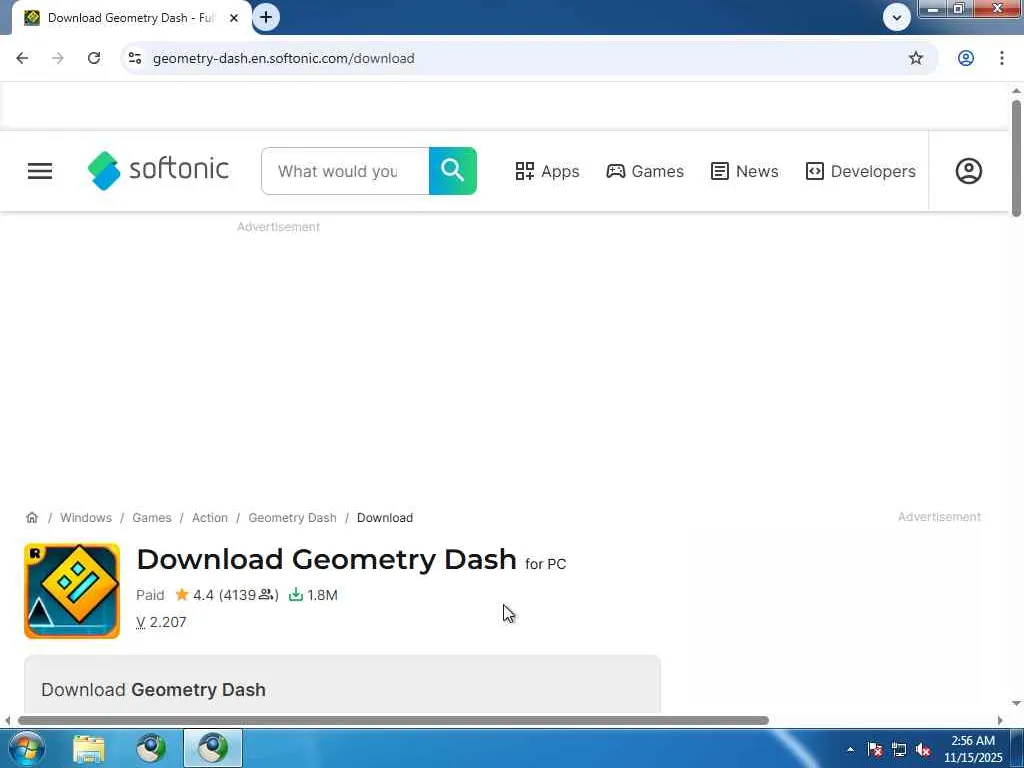Bookmark this page with the star icon
The height and width of the screenshot is (768, 1024).
coord(916,58)
